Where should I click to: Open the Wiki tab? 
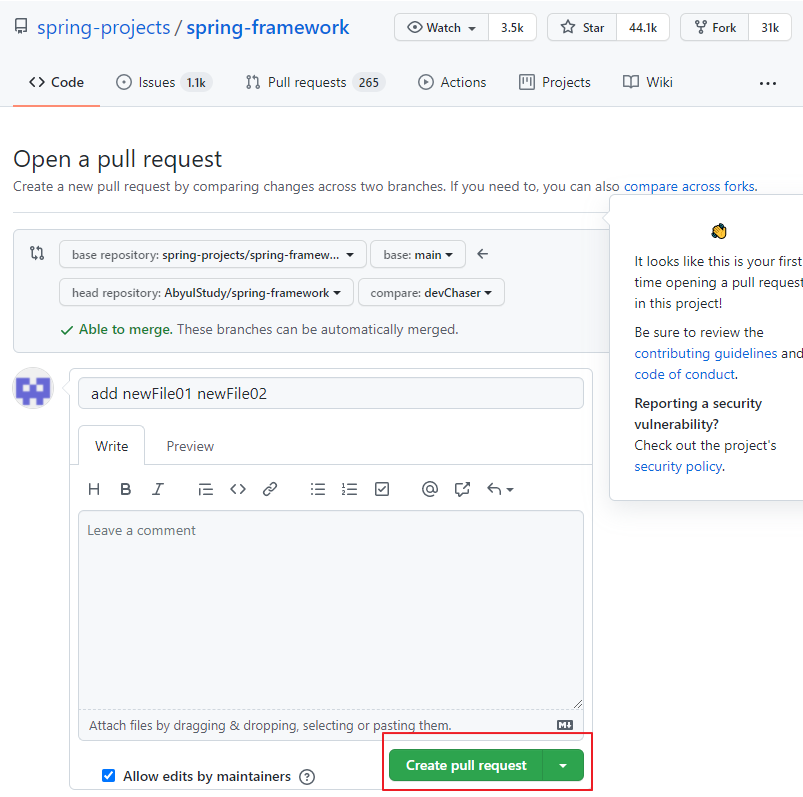coord(648,82)
